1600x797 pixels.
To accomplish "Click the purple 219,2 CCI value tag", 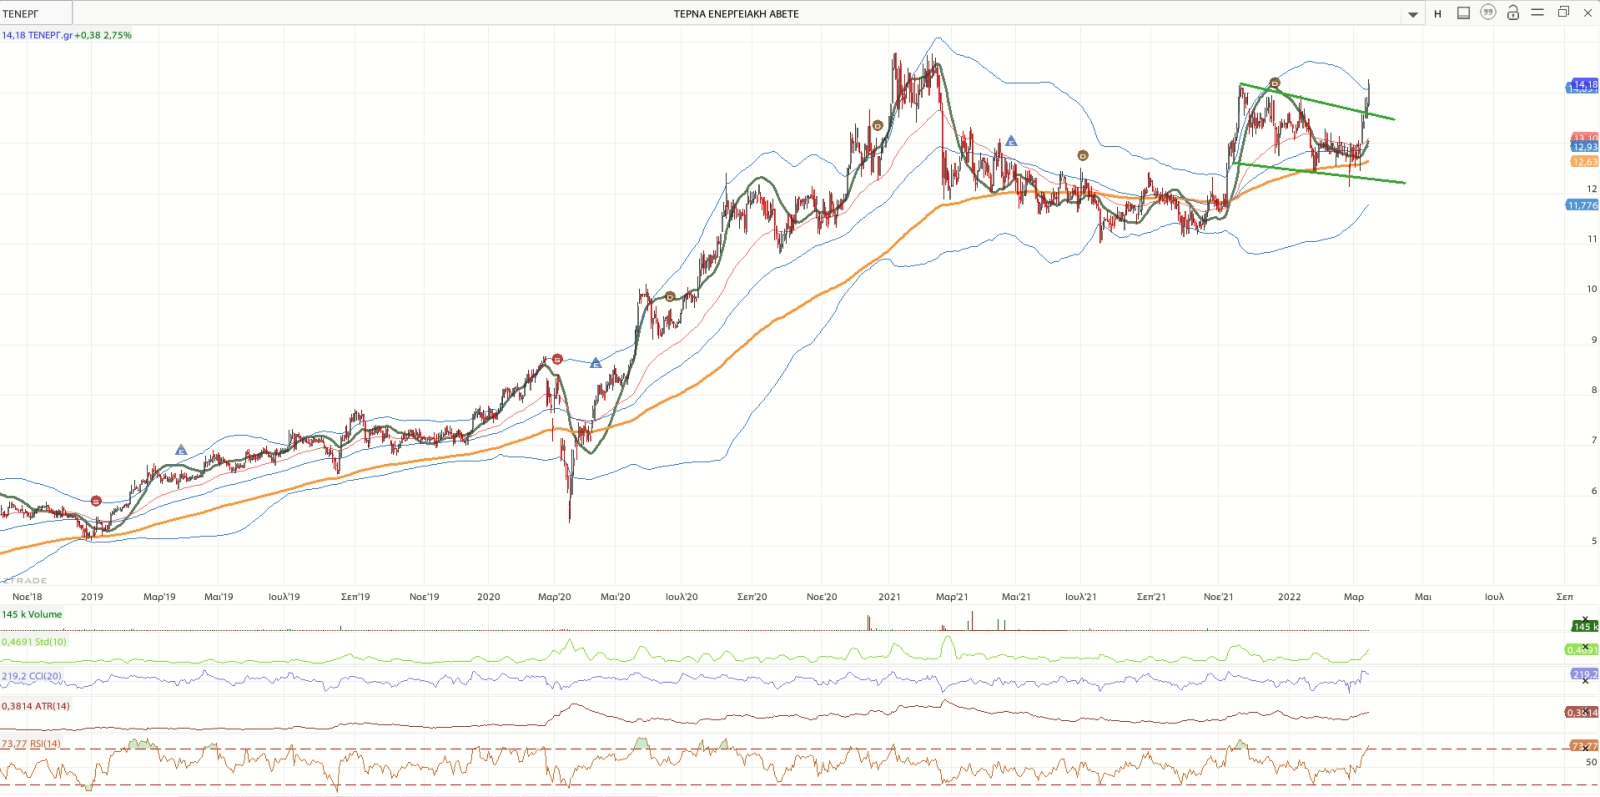I will pos(1584,674).
